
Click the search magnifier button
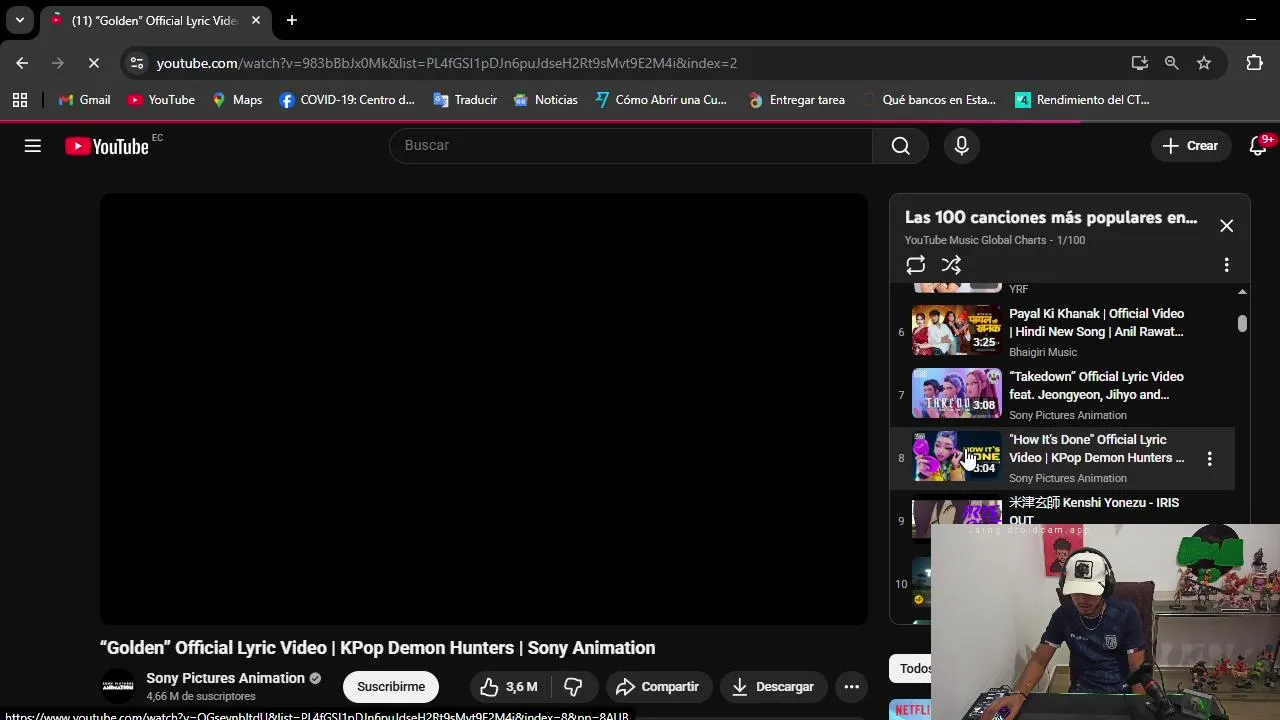pos(900,146)
